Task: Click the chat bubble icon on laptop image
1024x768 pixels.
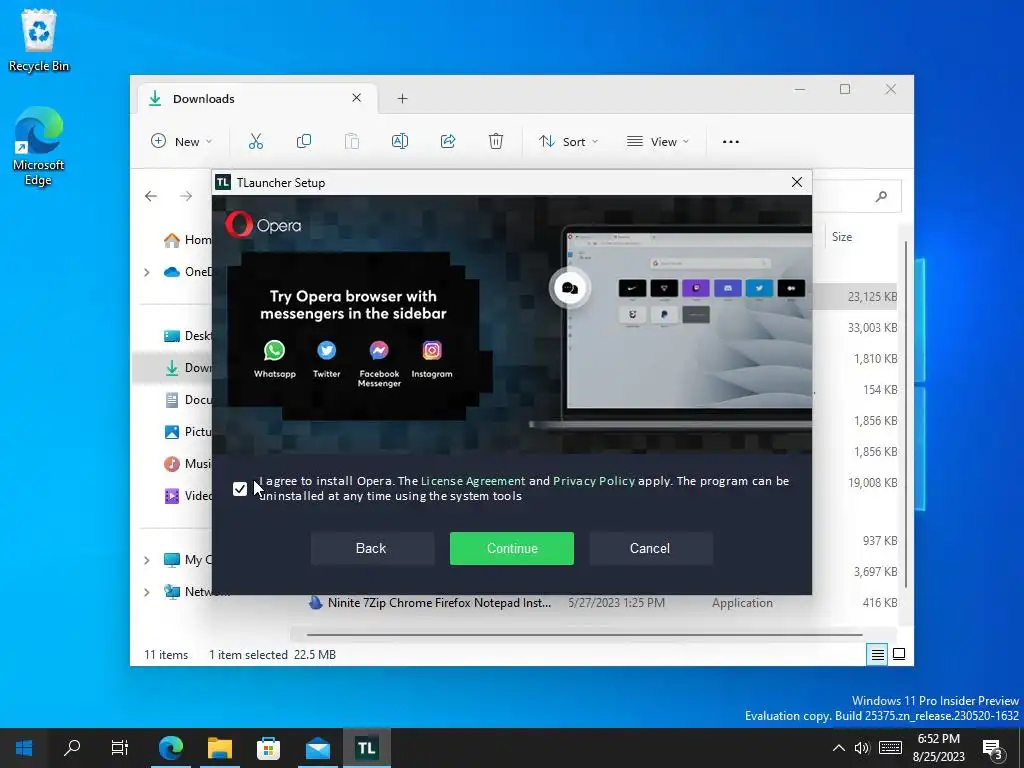Action: point(569,288)
